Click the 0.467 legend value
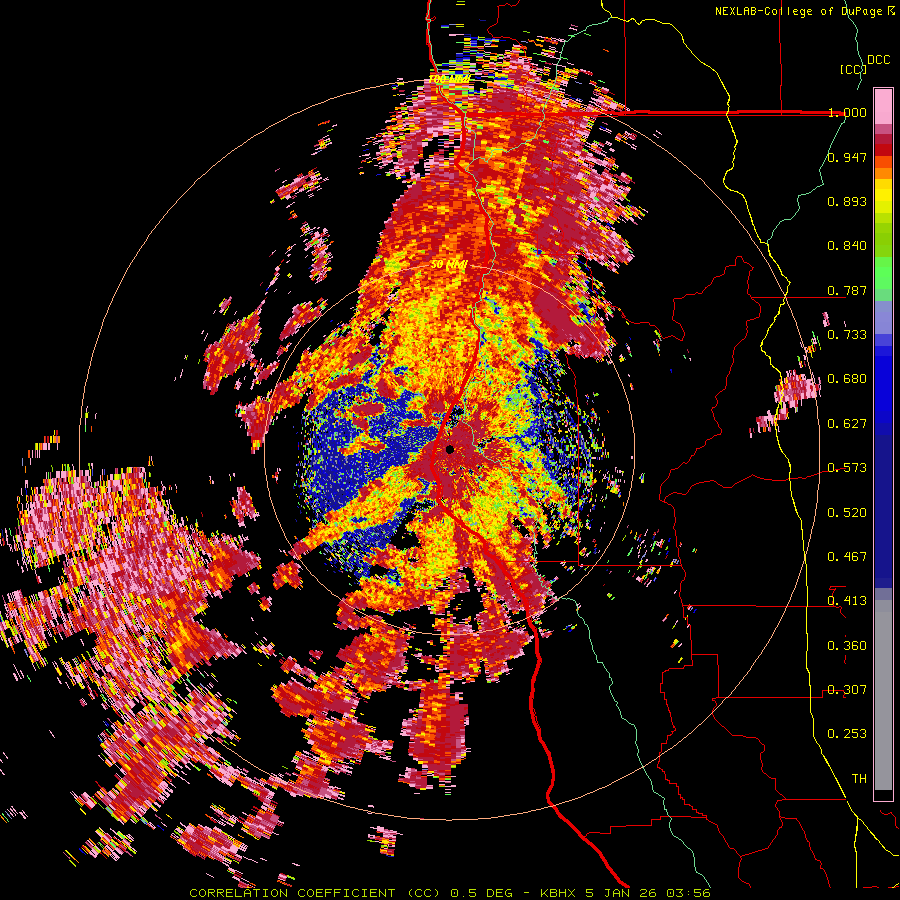900x900 pixels. click(x=847, y=557)
